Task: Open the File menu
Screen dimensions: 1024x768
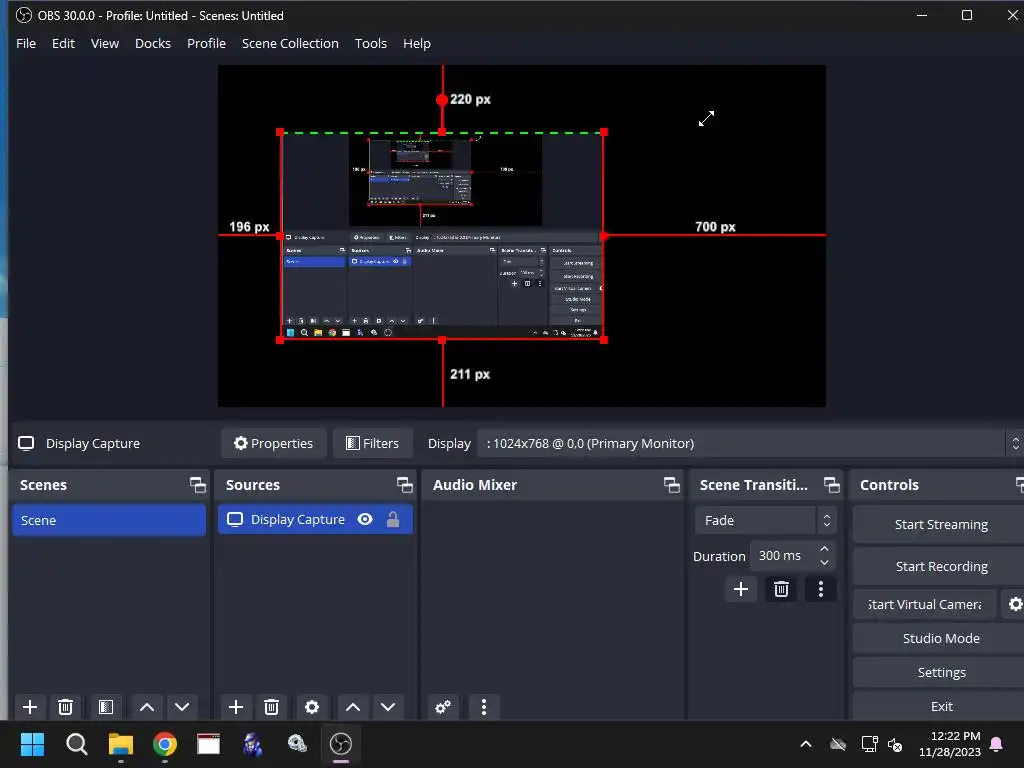Action: click(26, 43)
